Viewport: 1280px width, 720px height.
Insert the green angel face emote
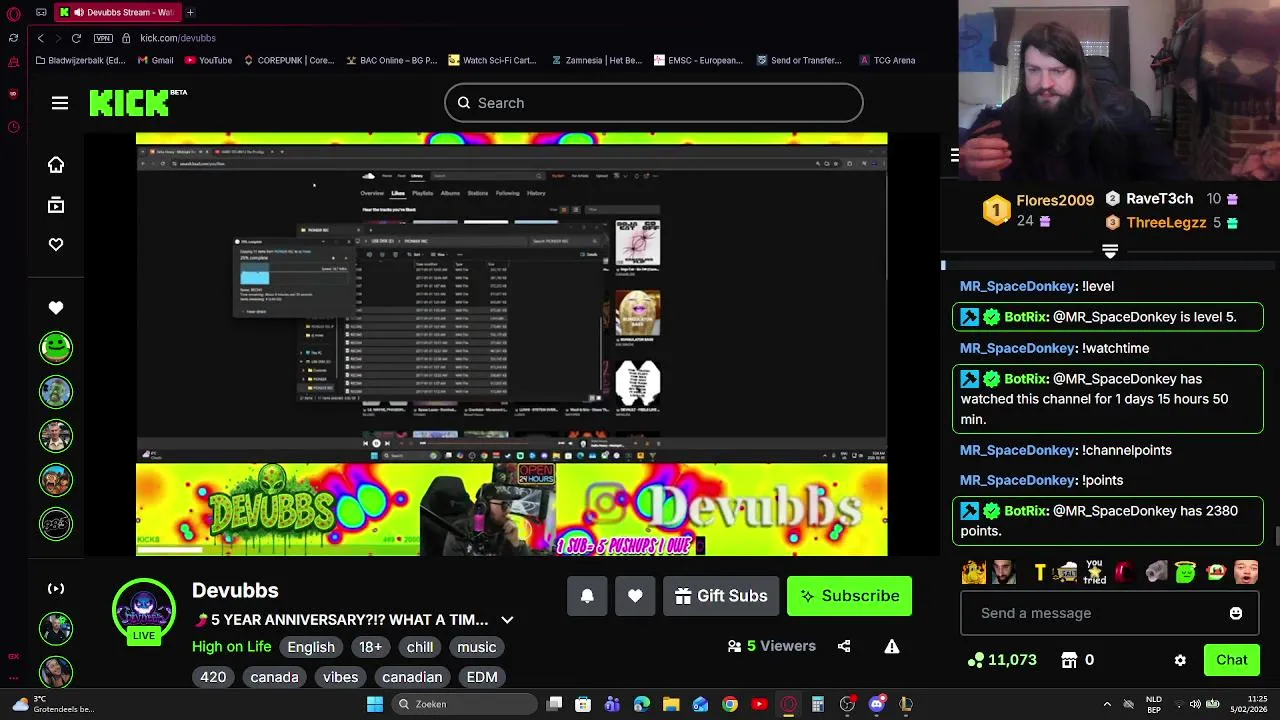pos(1185,572)
